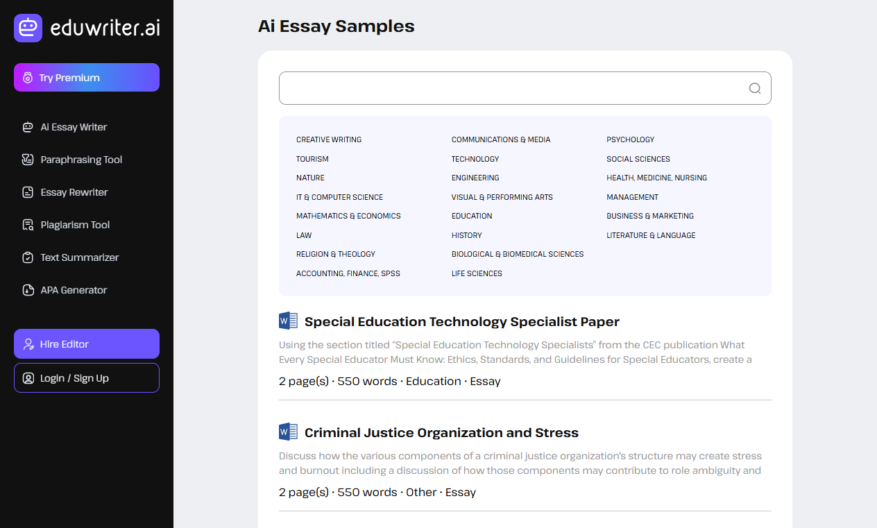The image size is (877, 528).
Task: Click the eduwriter.ai robot logo icon
Action: click(28, 28)
